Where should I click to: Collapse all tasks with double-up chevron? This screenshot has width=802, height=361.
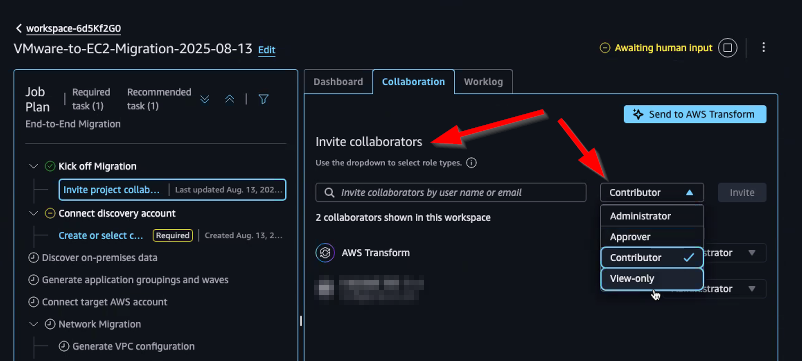[x=230, y=99]
